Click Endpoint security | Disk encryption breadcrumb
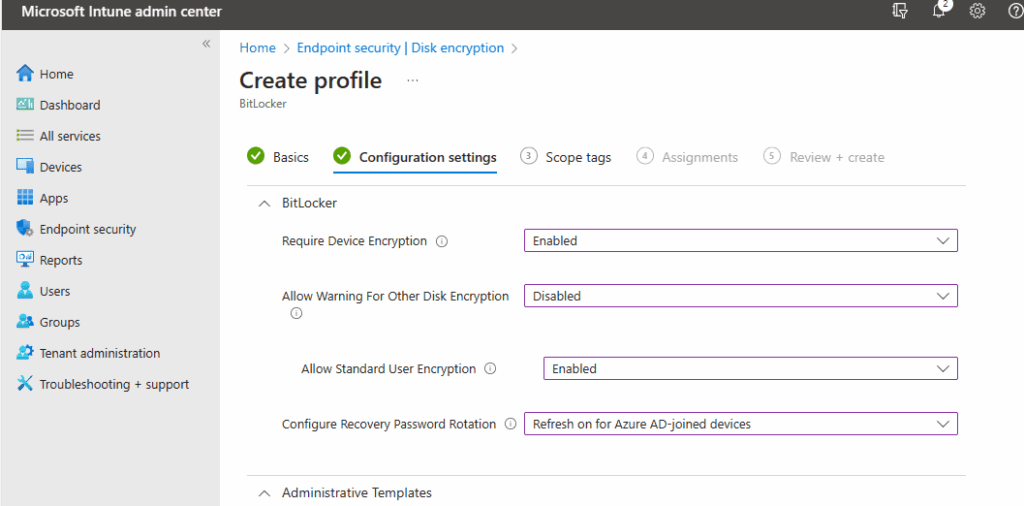The height and width of the screenshot is (506, 1024). tap(400, 48)
